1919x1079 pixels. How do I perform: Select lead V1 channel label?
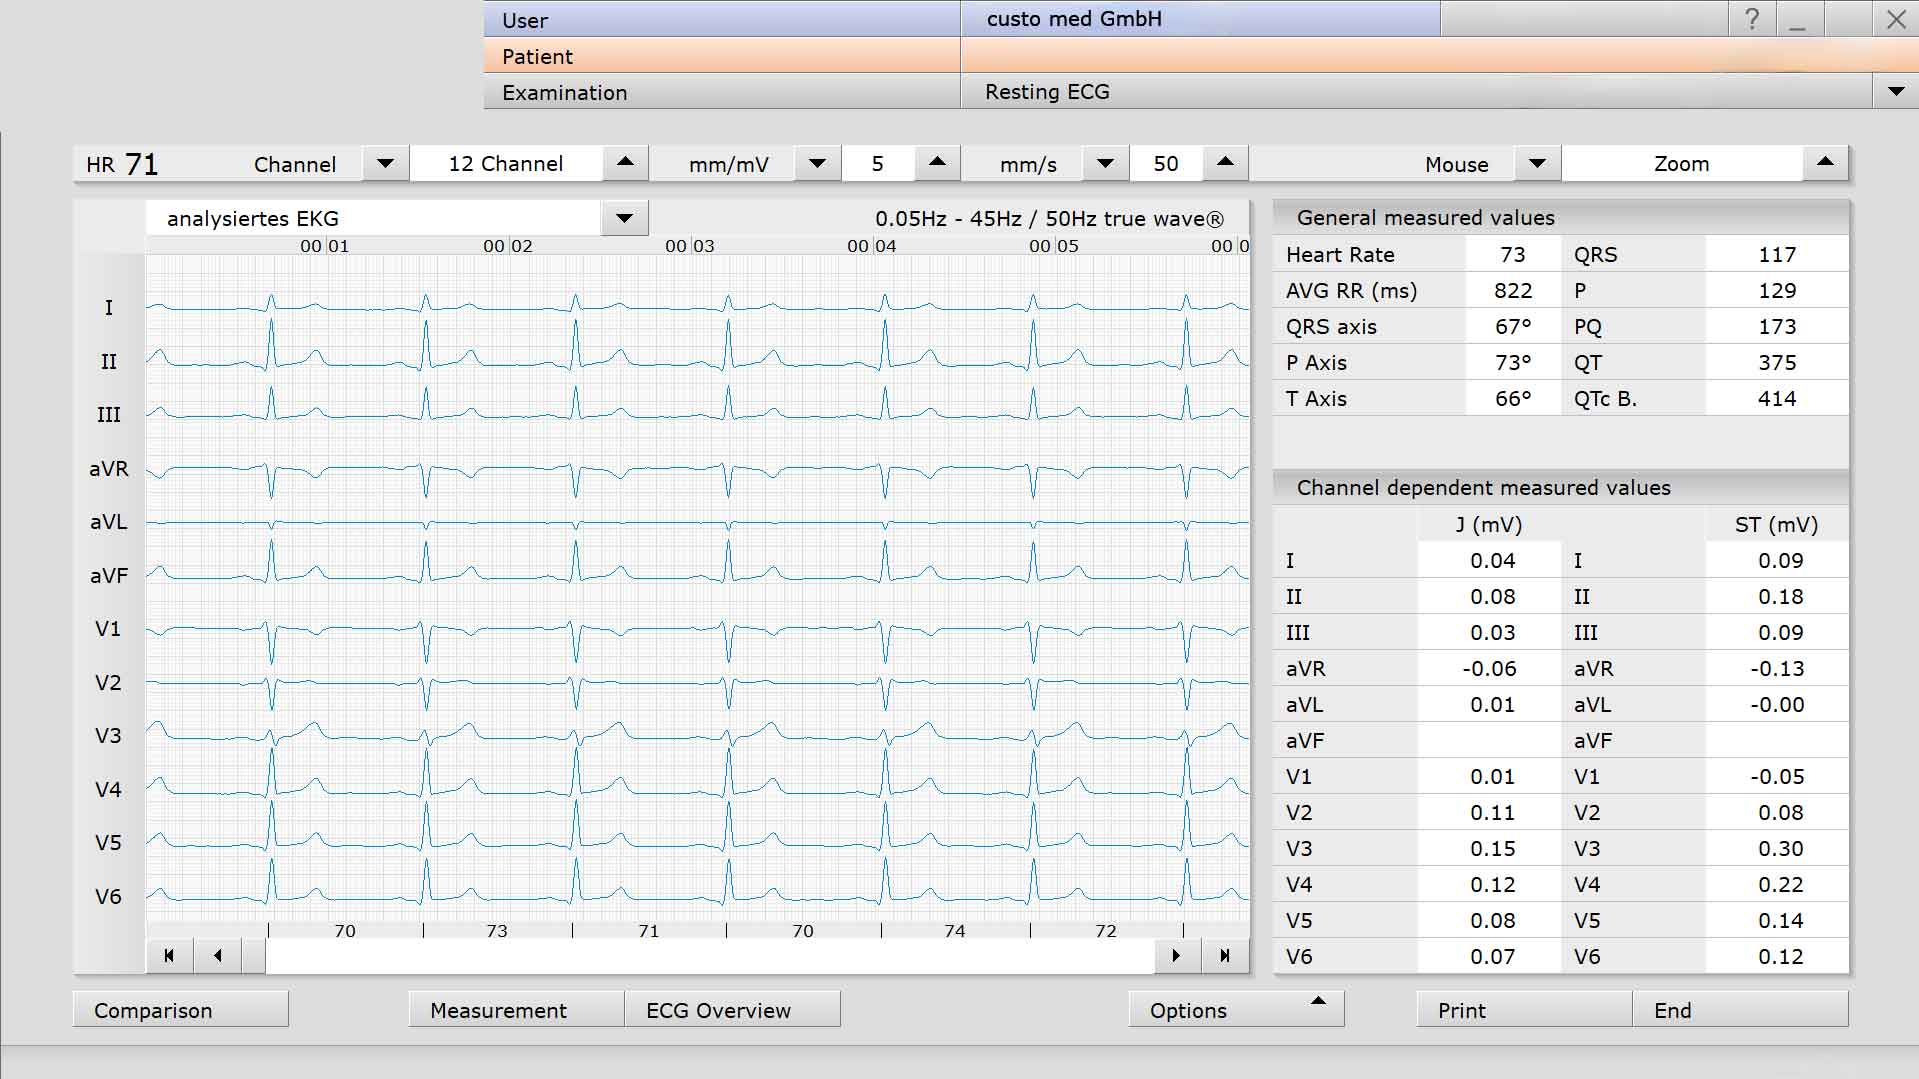108,629
